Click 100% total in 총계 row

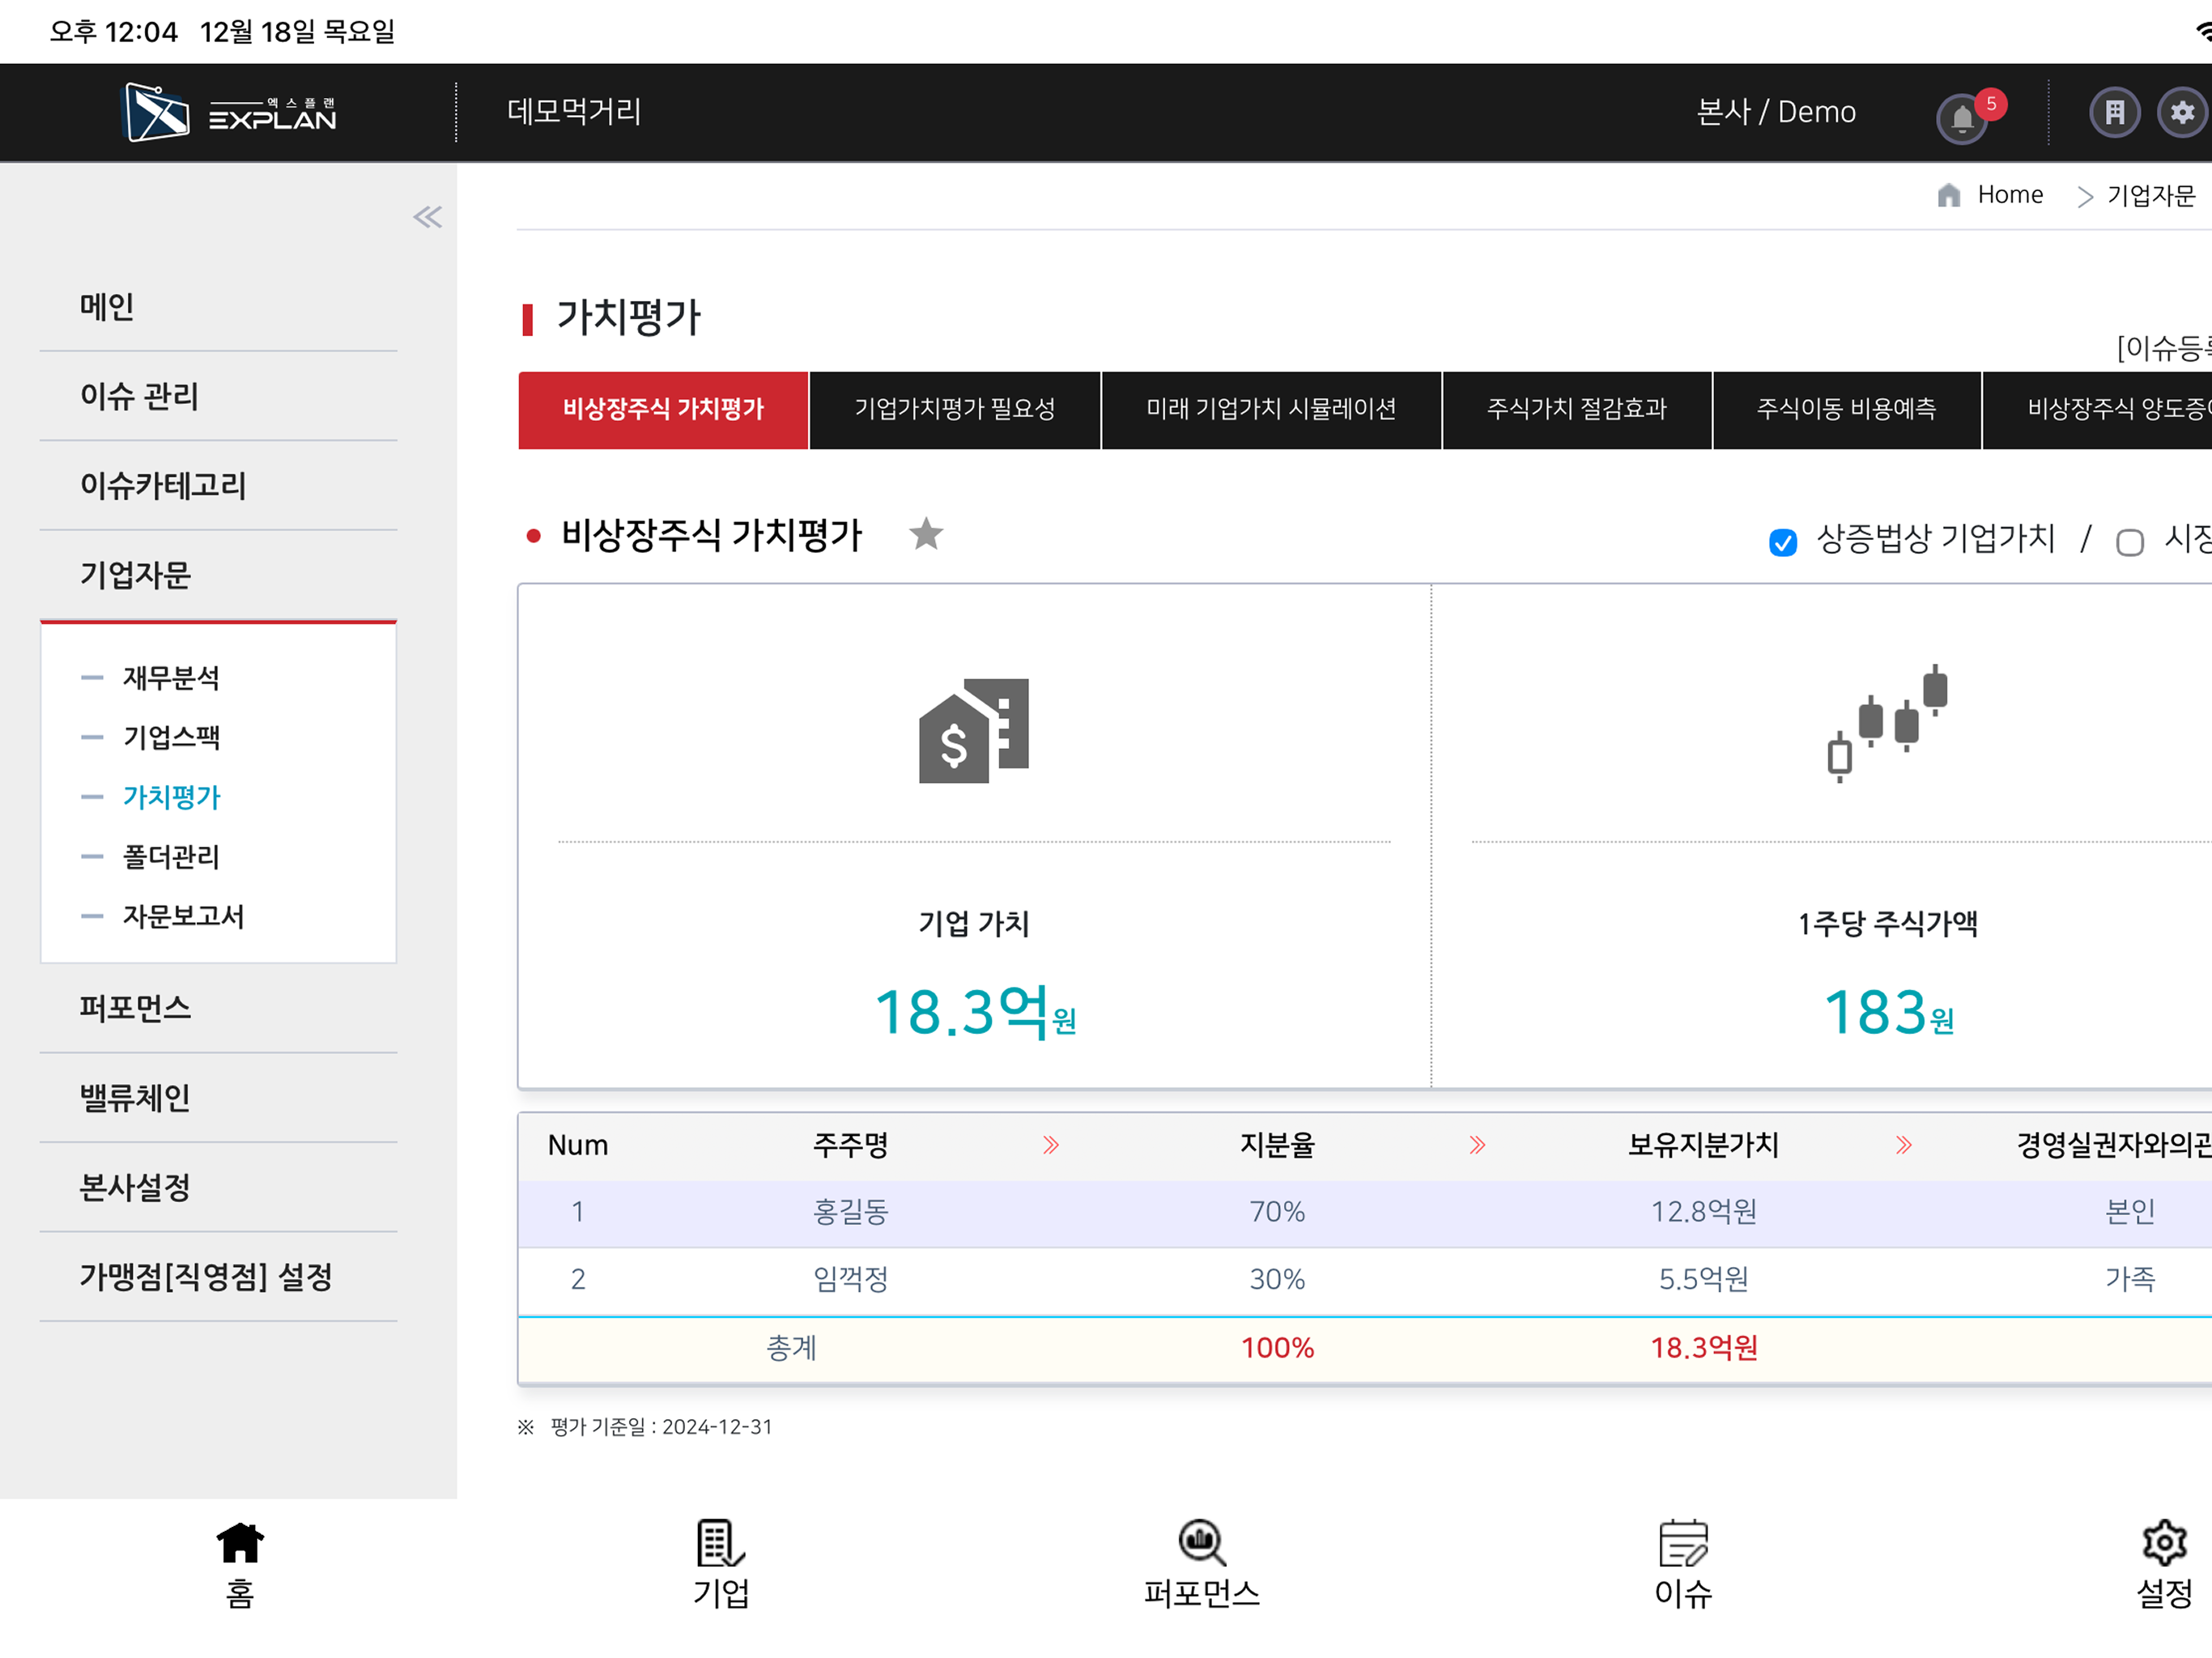1277,1349
